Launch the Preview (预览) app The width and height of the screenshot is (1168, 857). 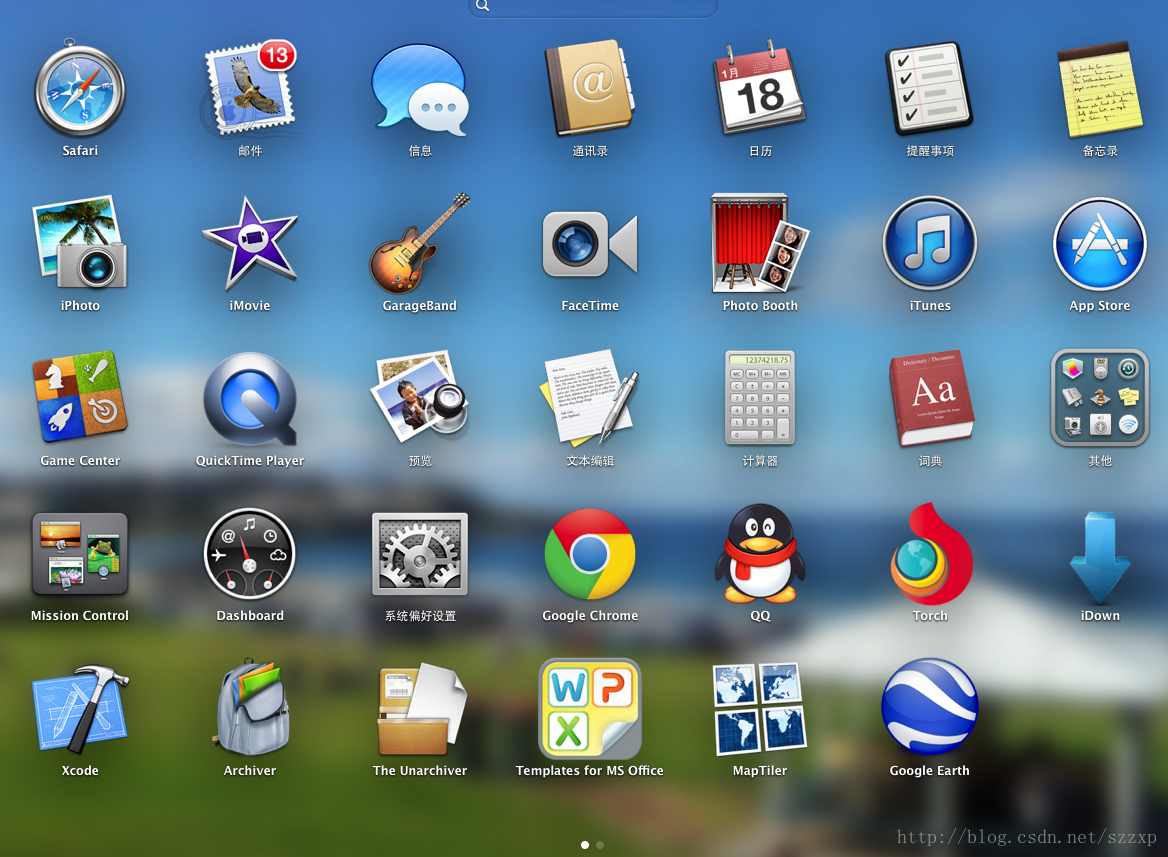click(420, 398)
